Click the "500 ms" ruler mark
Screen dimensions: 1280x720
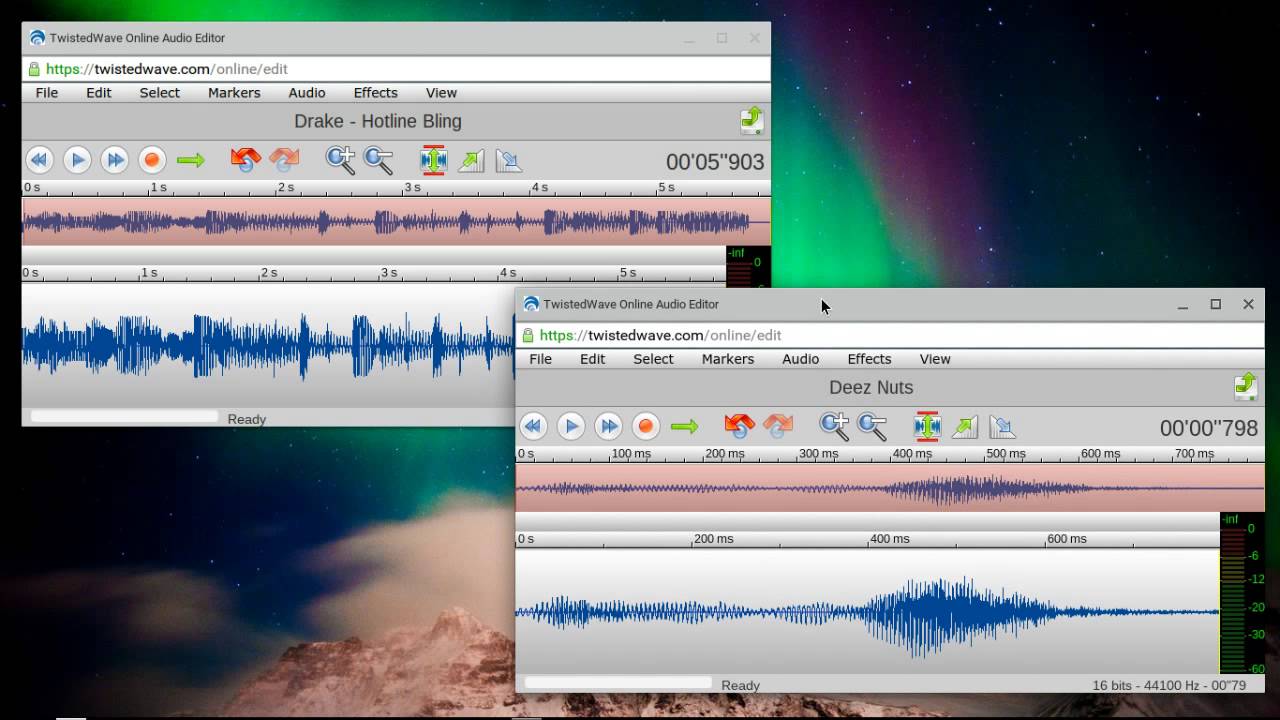click(1005, 454)
